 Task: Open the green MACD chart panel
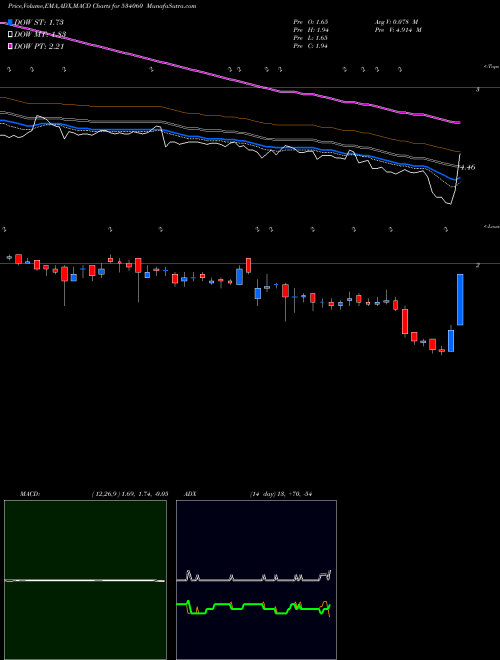click(85, 580)
